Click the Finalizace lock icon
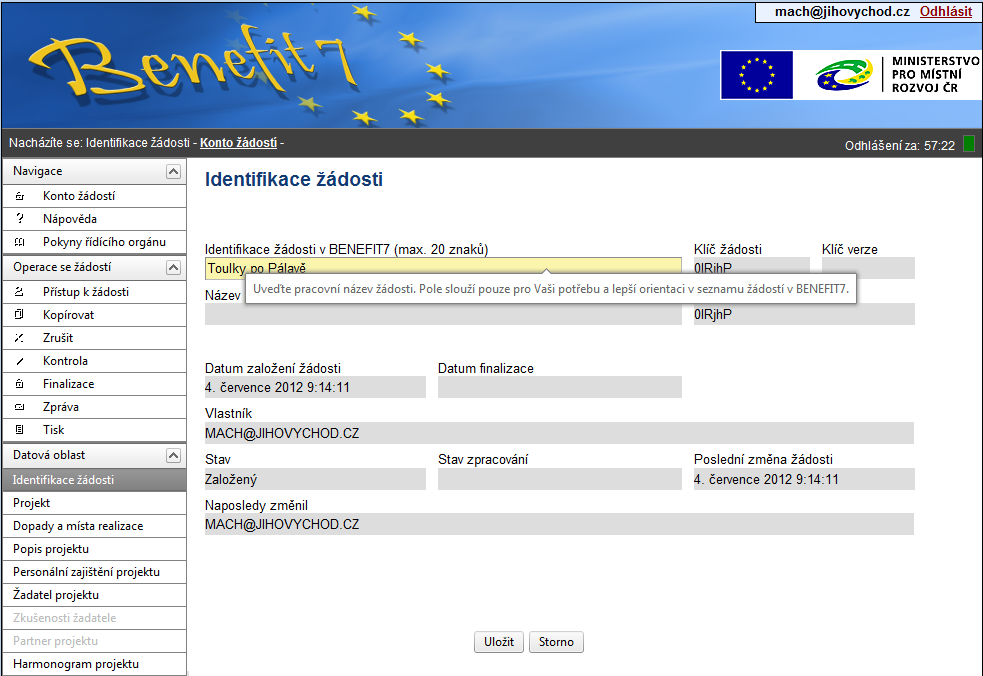 click(19, 384)
